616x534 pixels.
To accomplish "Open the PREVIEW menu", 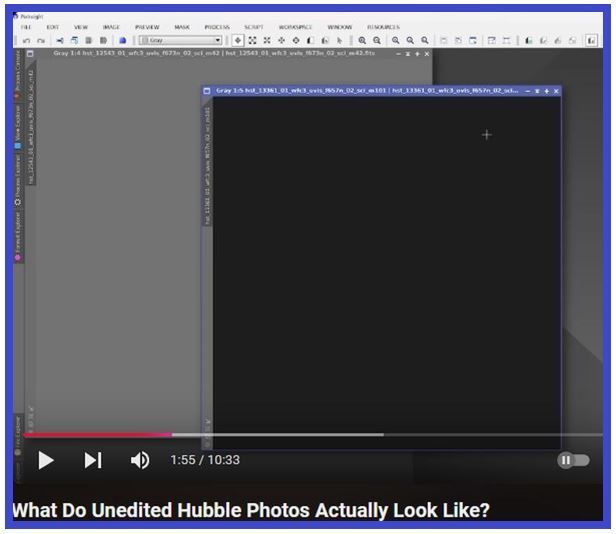I will (x=147, y=27).
